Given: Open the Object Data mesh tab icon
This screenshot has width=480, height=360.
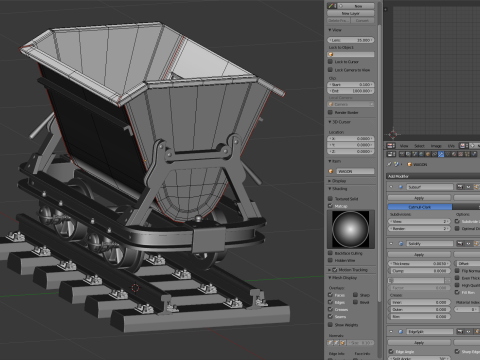Looking at the screenshot, I should click(447, 154).
